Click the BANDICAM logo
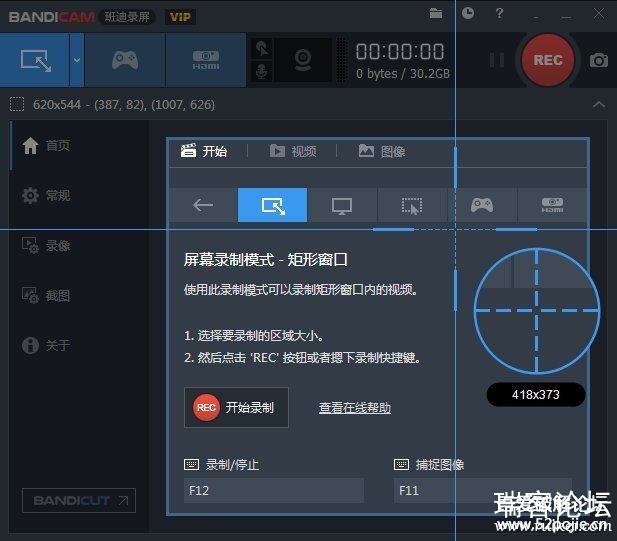Image resolution: width=617 pixels, height=541 pixels. tap(52, 17)
